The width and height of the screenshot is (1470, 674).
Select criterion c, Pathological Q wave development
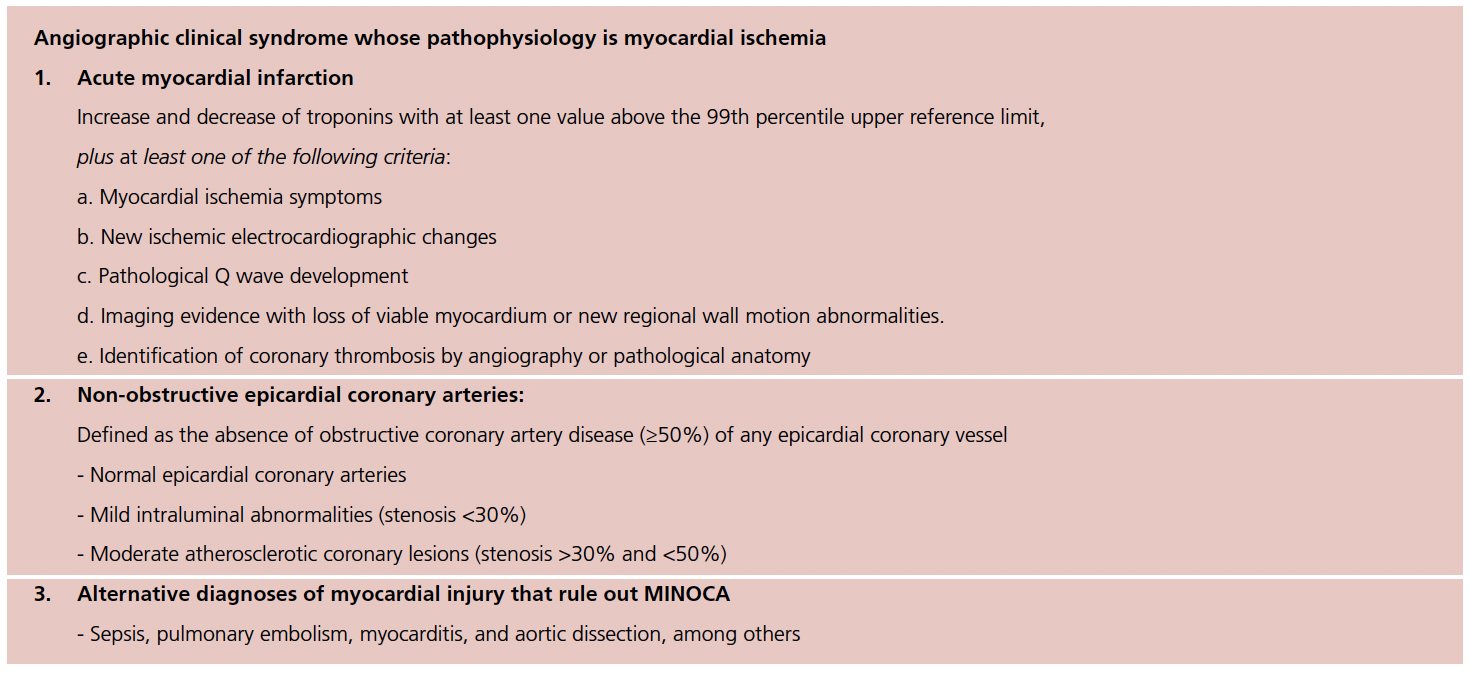coord(243,276)
